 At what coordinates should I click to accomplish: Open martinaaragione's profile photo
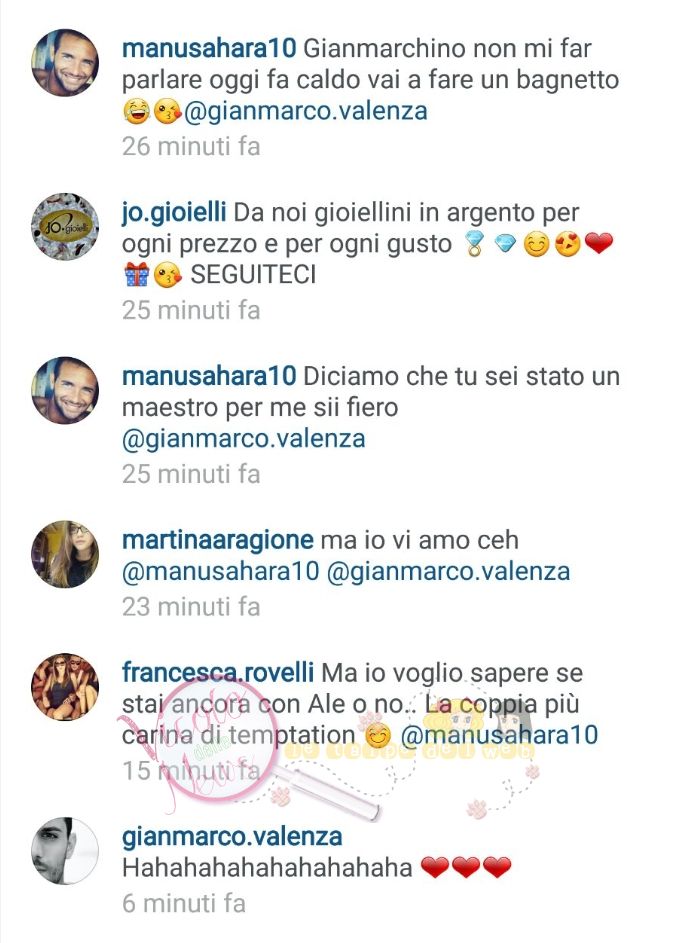tap(65, 554)
